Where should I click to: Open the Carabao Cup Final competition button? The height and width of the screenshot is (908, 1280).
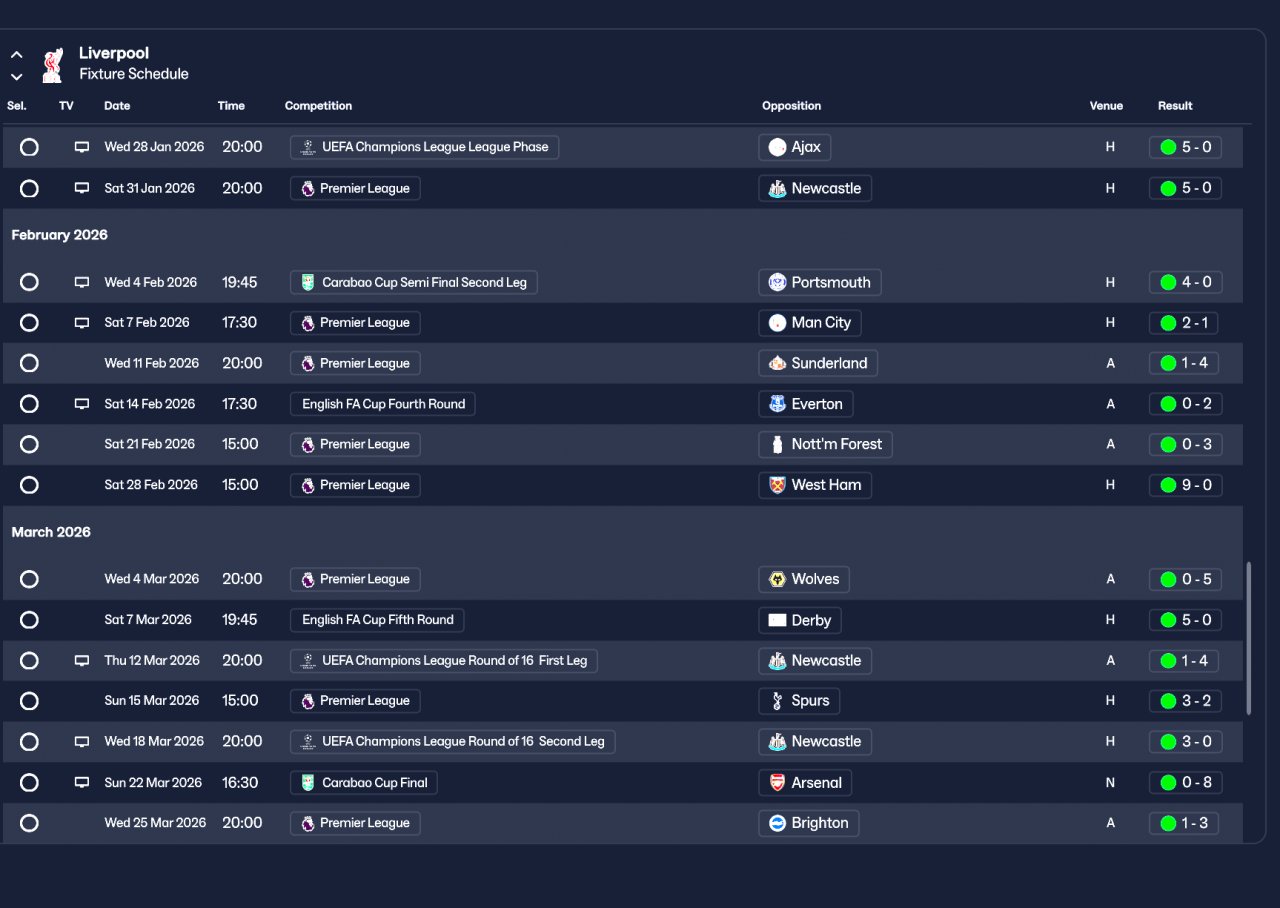point(363,782)
